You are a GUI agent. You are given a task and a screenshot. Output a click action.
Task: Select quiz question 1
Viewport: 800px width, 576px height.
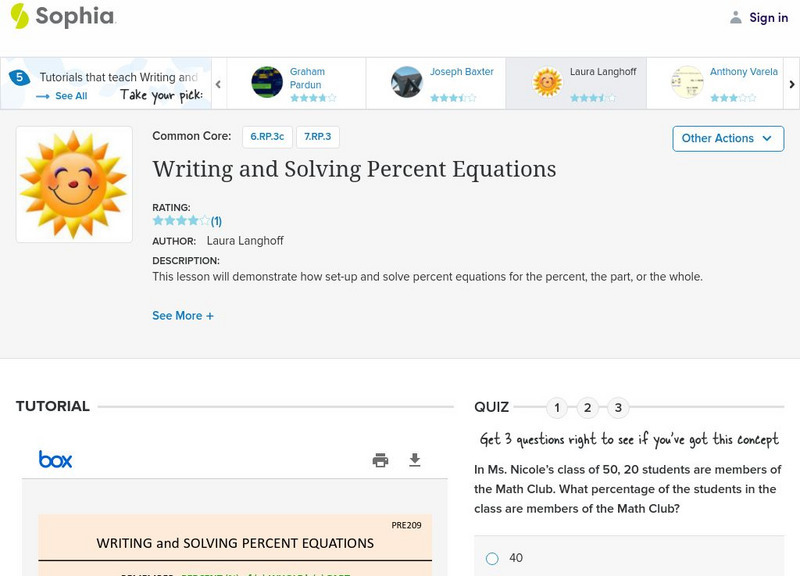tap(557, 408)
